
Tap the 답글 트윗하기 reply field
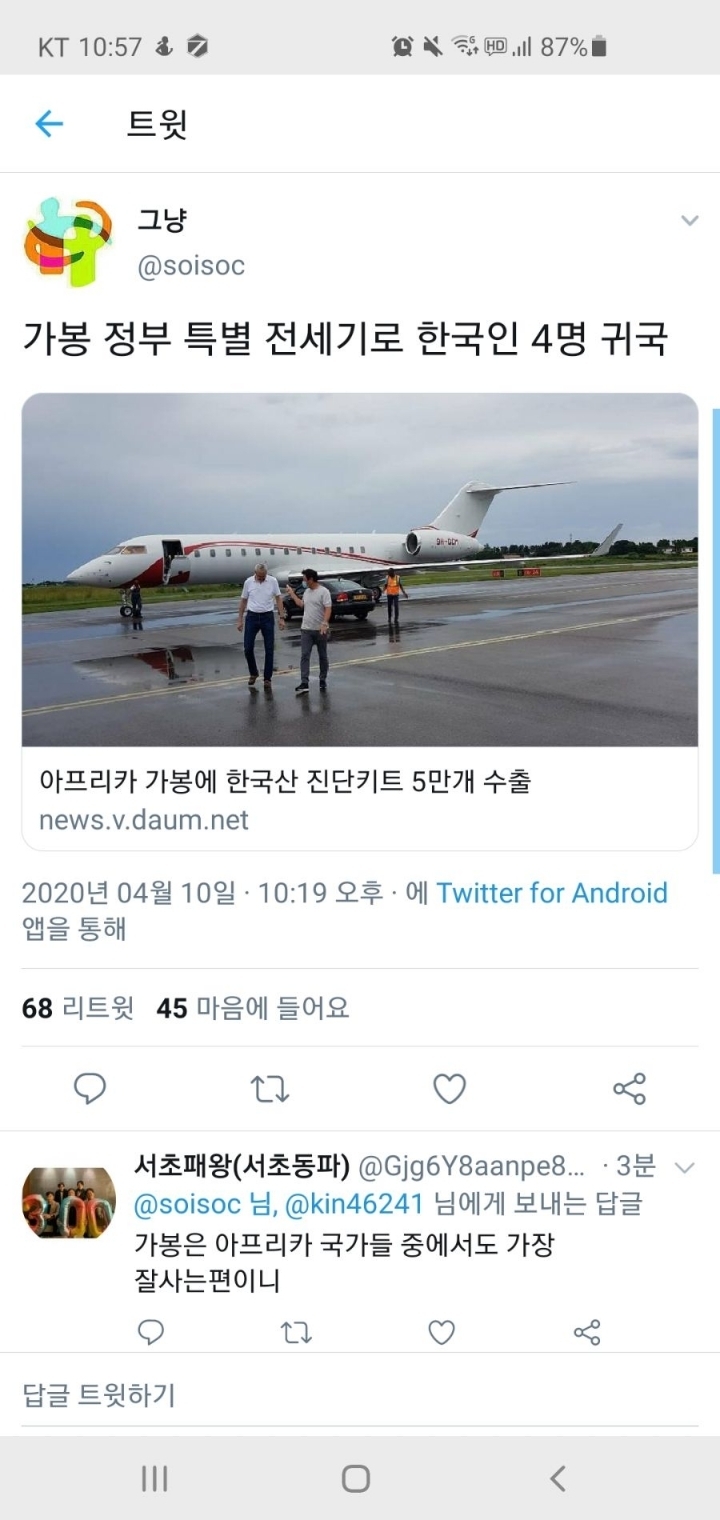(x=360, y=1394)
